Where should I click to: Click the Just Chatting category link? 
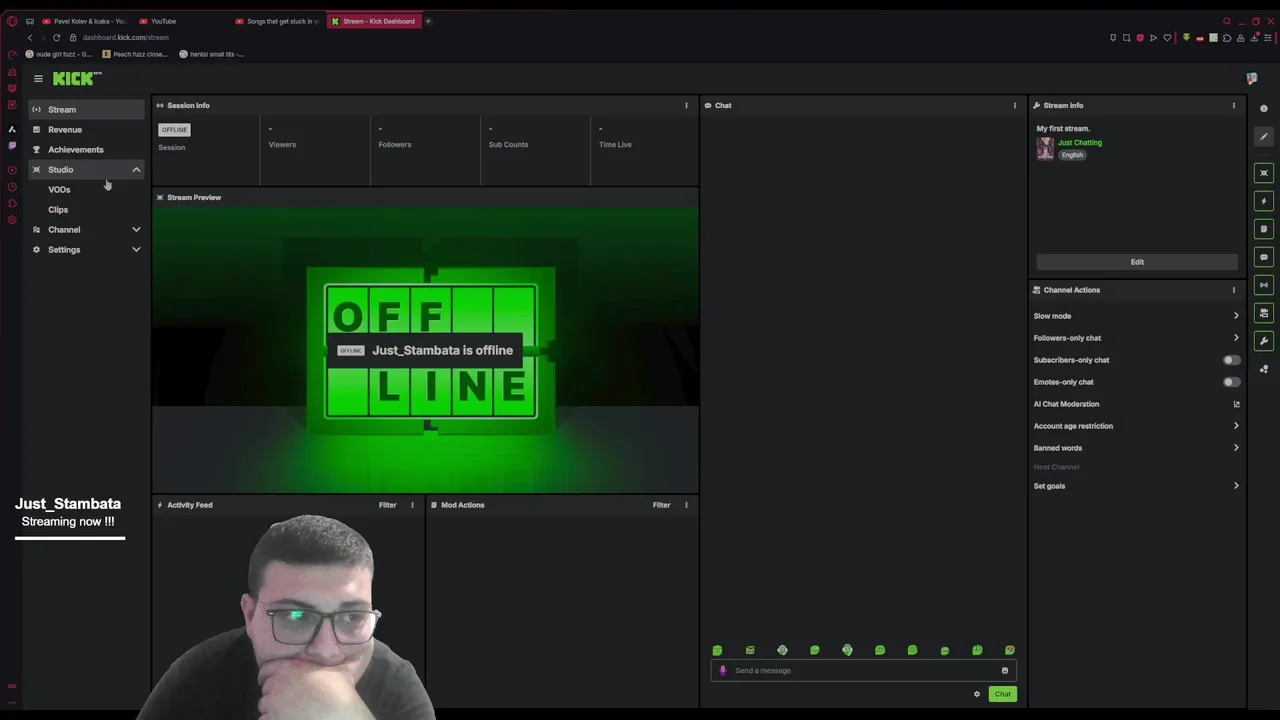pyautogui.click(x=1080, y=143)
